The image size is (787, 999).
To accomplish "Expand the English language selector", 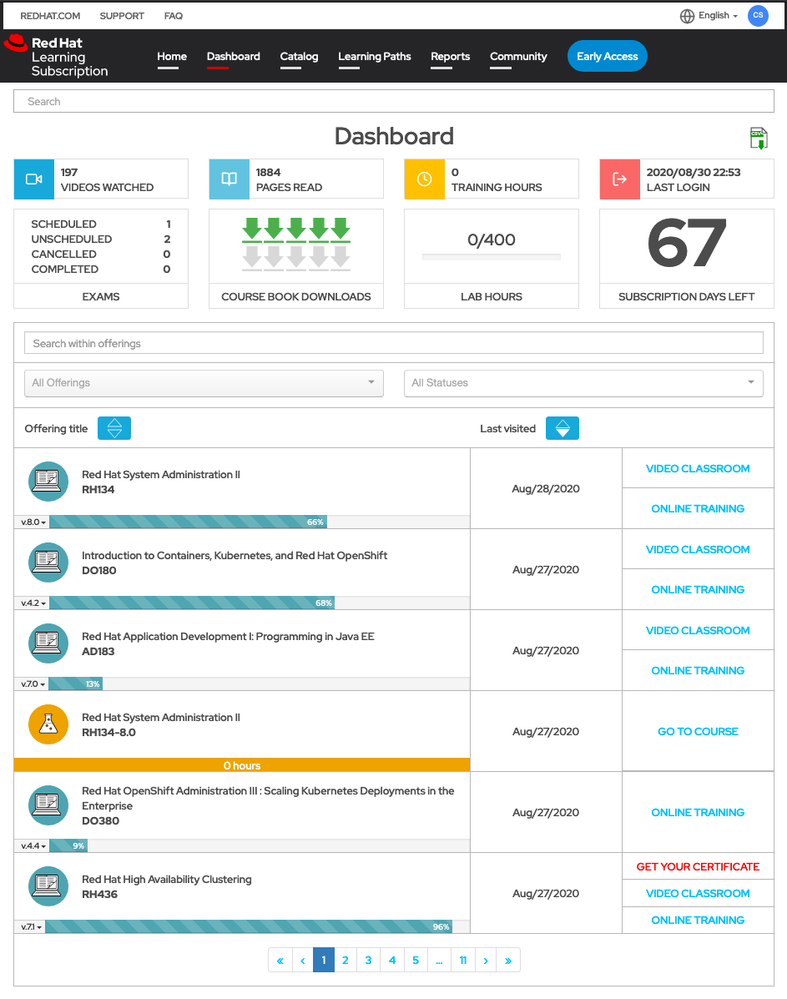I will [708, 15].
